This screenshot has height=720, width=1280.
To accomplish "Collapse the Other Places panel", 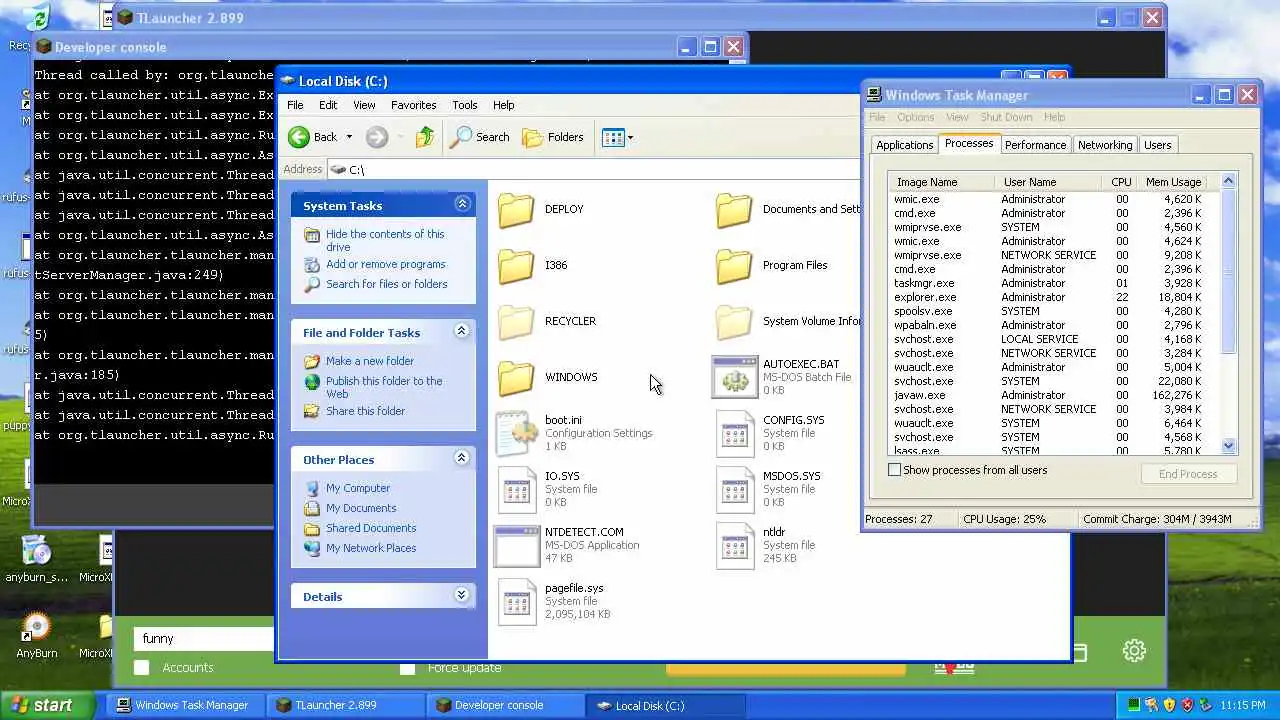I will pyautogui.click(x=462, y=458).
